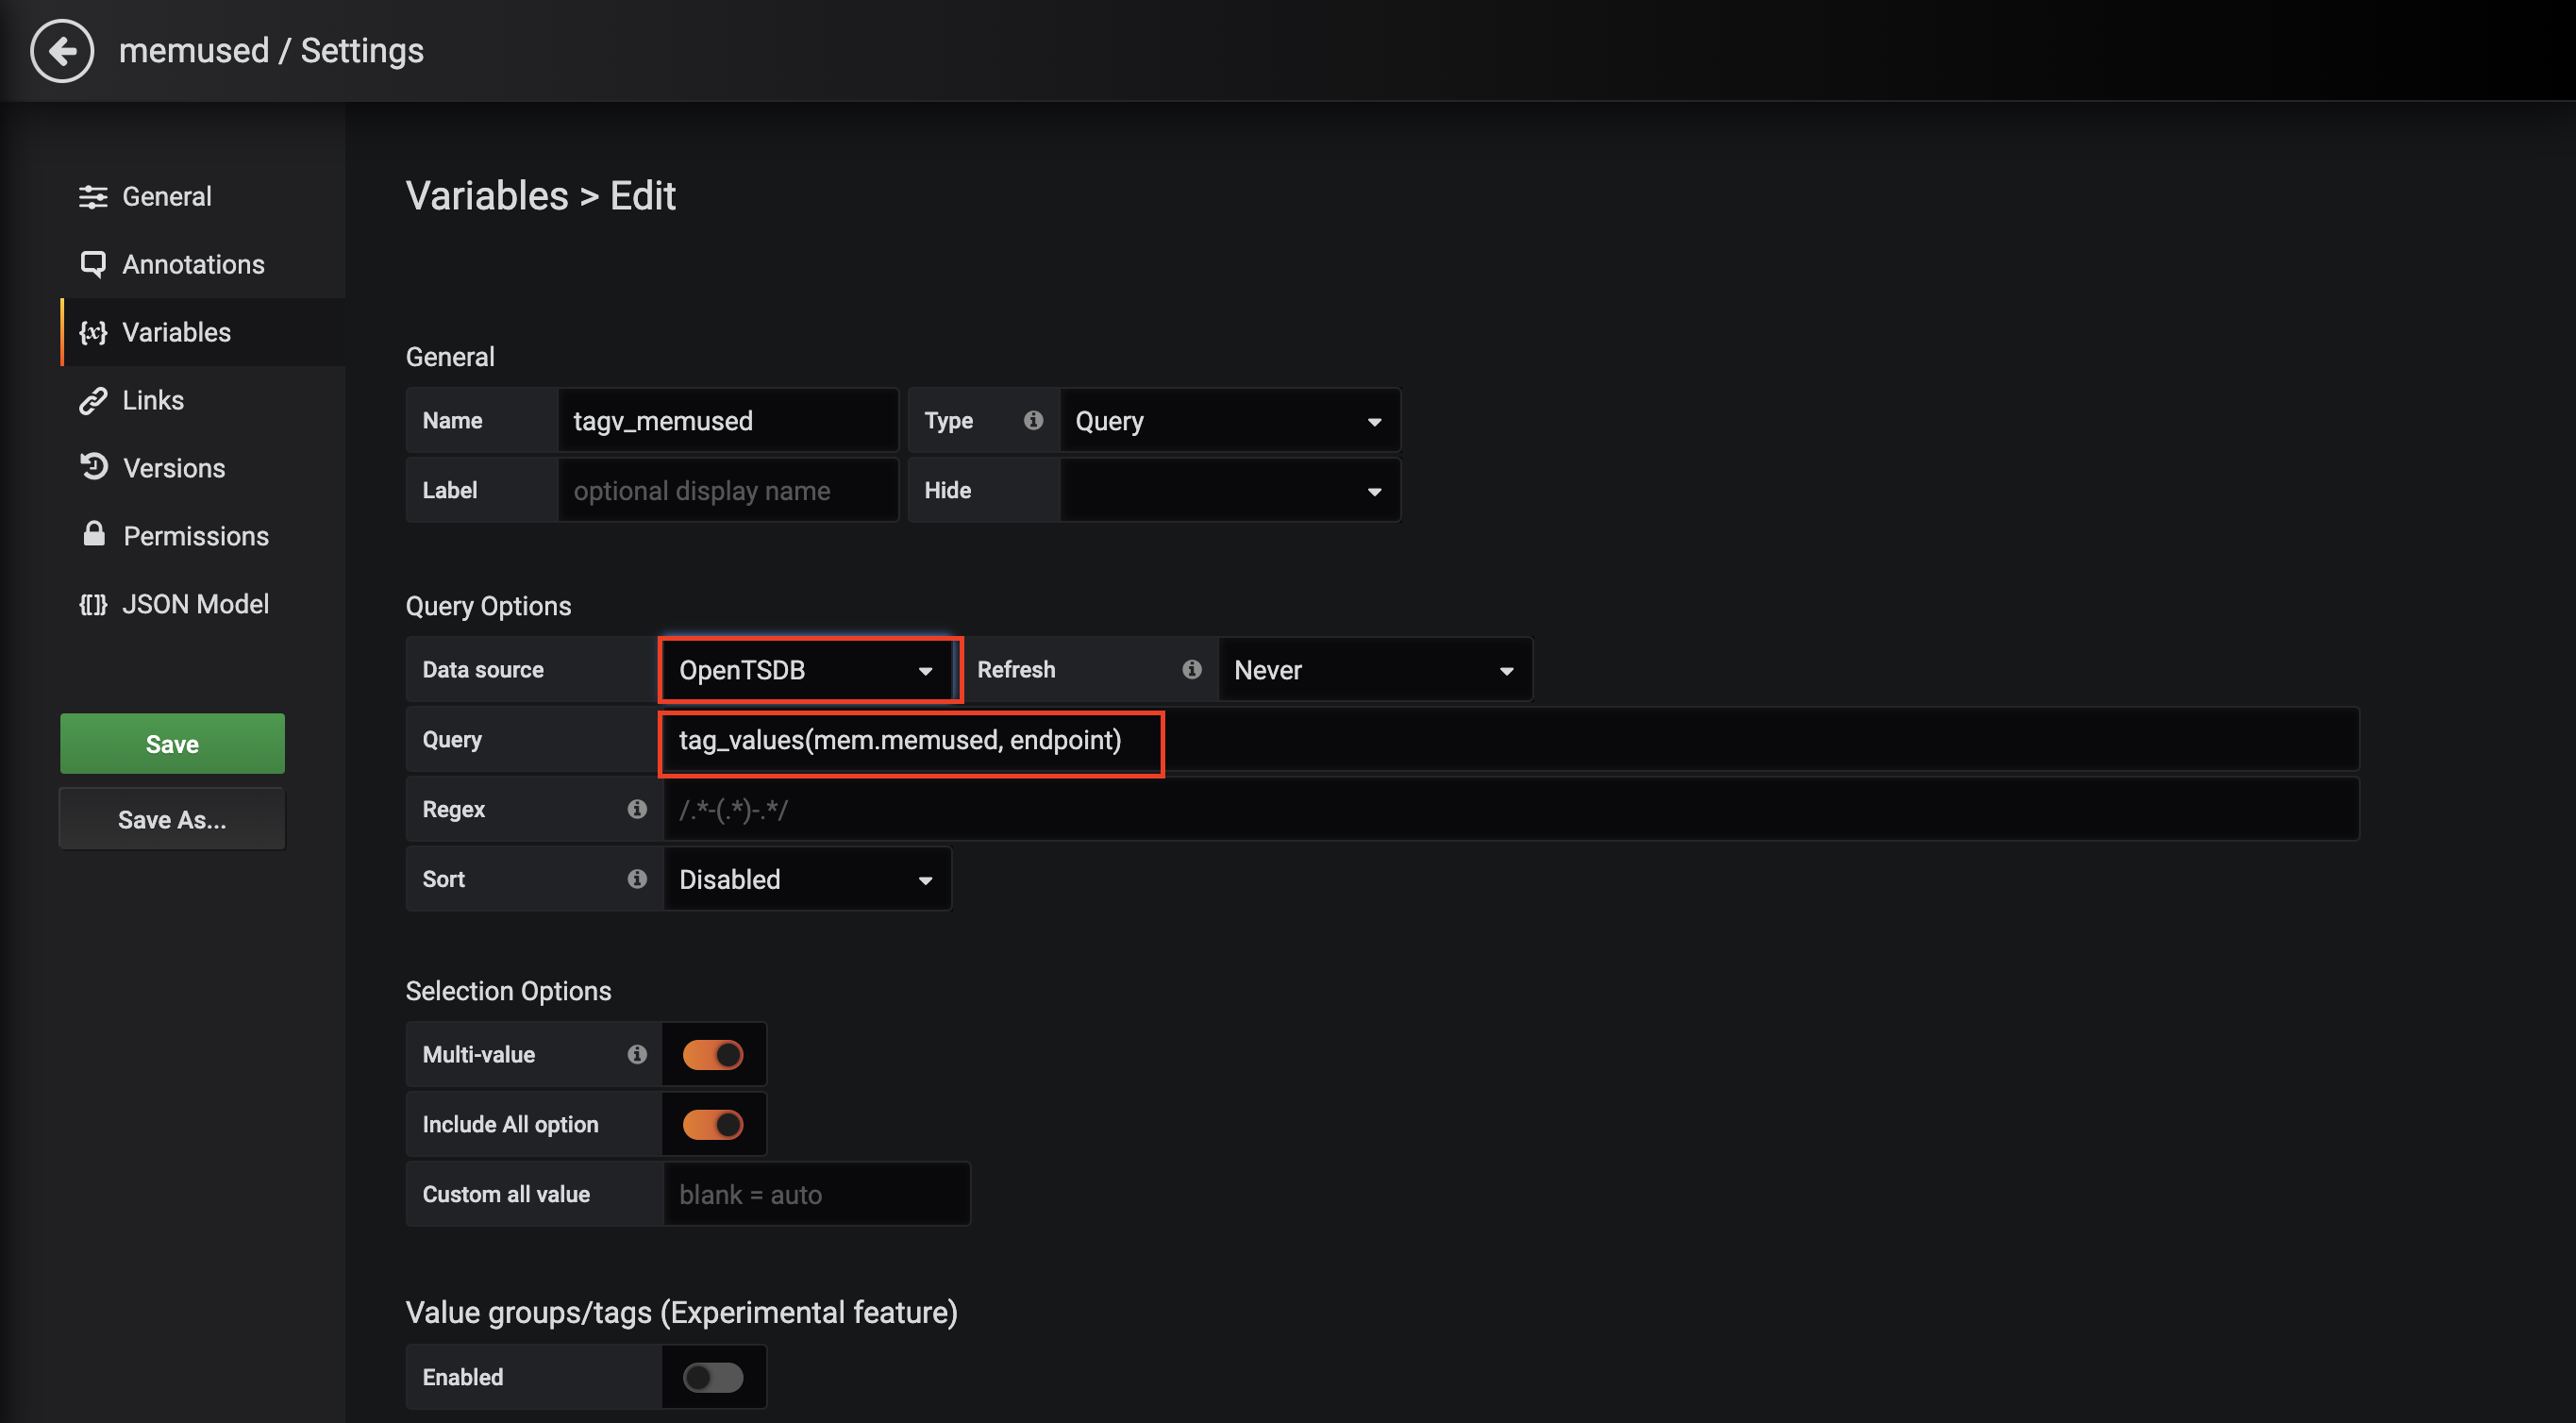Enable Value groups/tags feature toggle
This screenshot has width=2576, height=1423.
tap(712, 1377)
